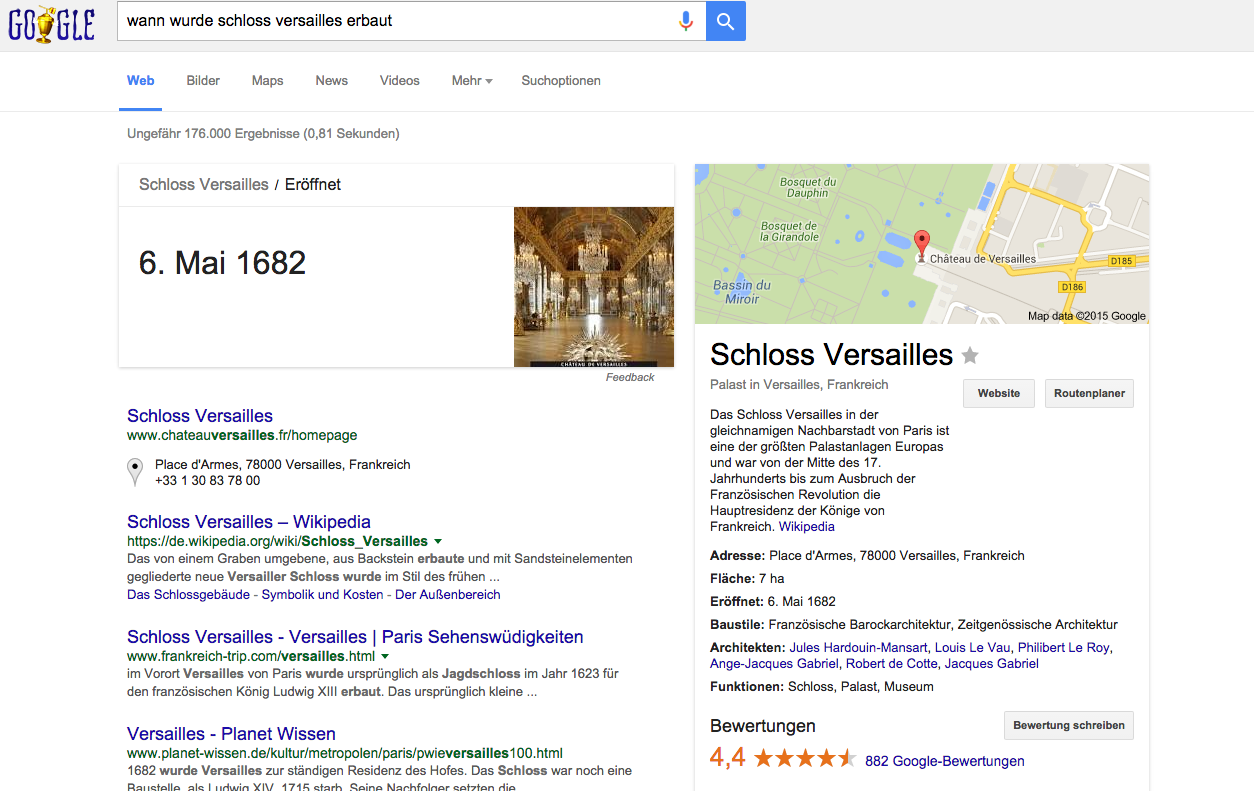Click the Website button
Image resolution: width=1254 pixels, height=791 pixels.
(999, 393)
